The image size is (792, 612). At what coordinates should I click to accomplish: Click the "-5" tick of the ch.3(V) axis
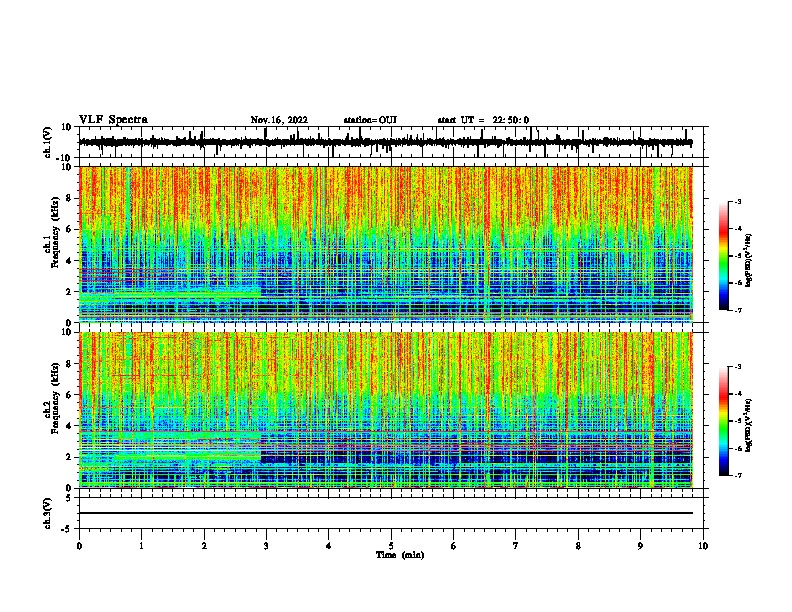click(67, 529)
